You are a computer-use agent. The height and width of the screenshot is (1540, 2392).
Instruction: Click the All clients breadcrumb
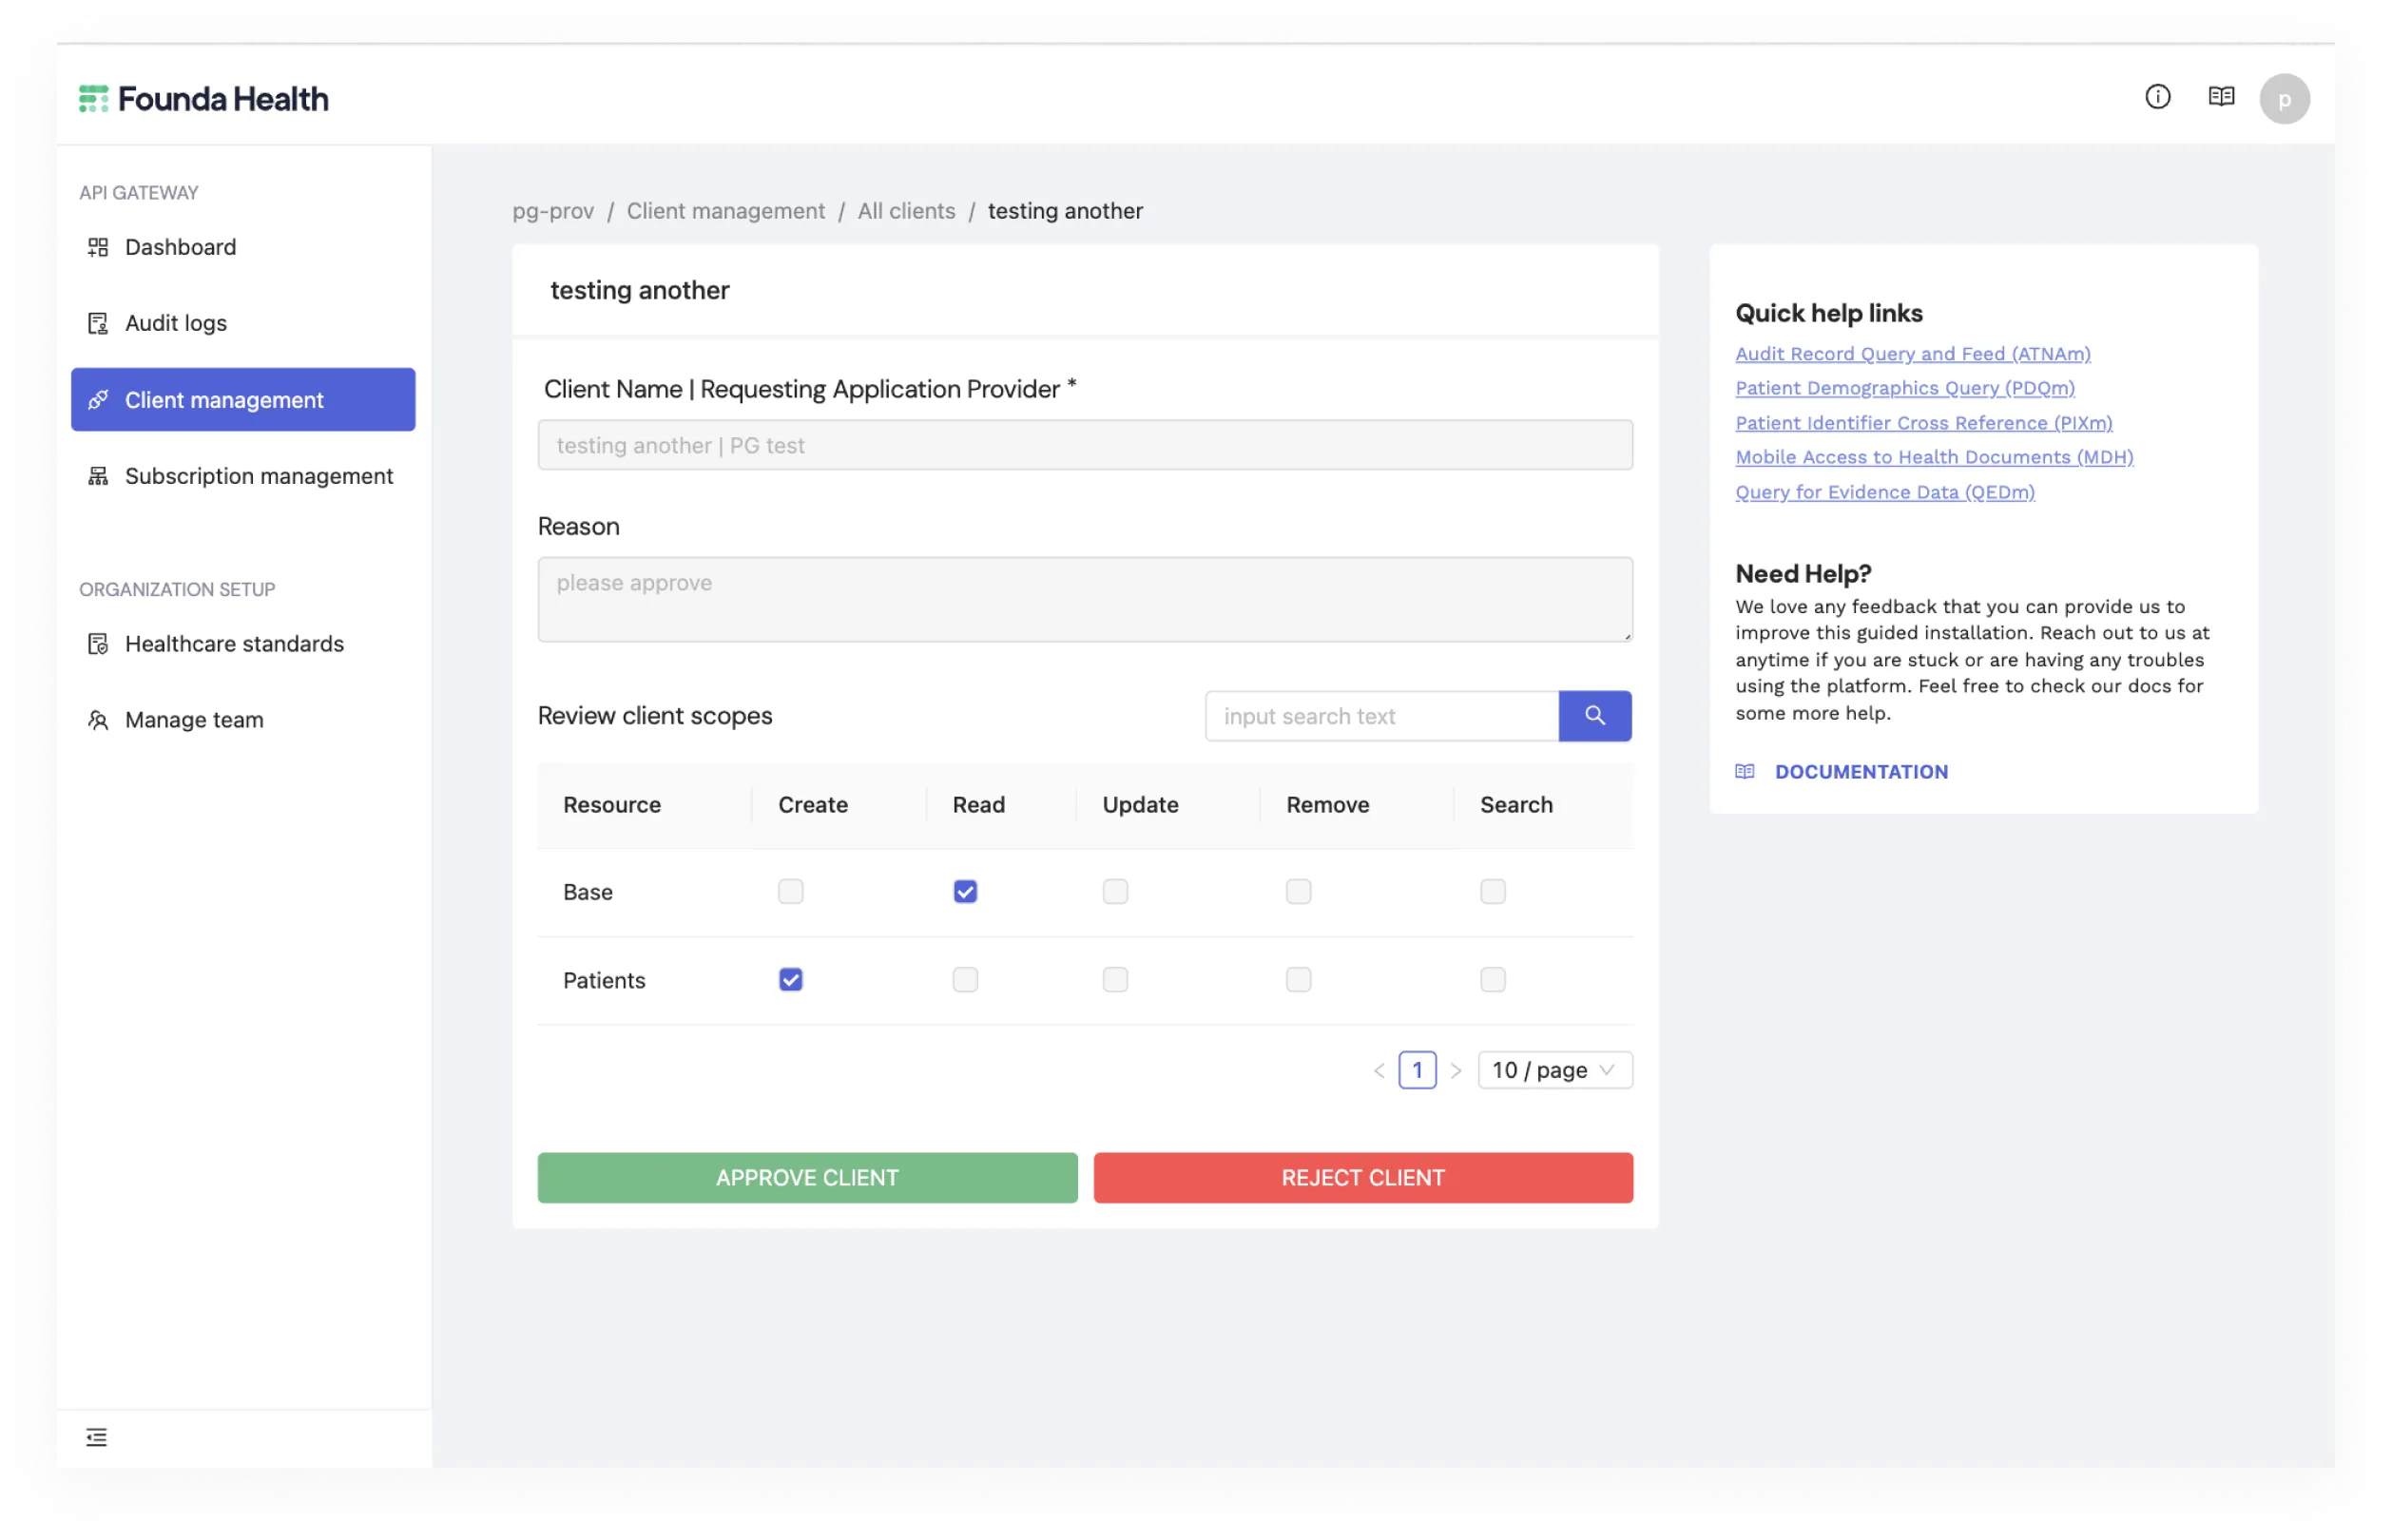906,211
